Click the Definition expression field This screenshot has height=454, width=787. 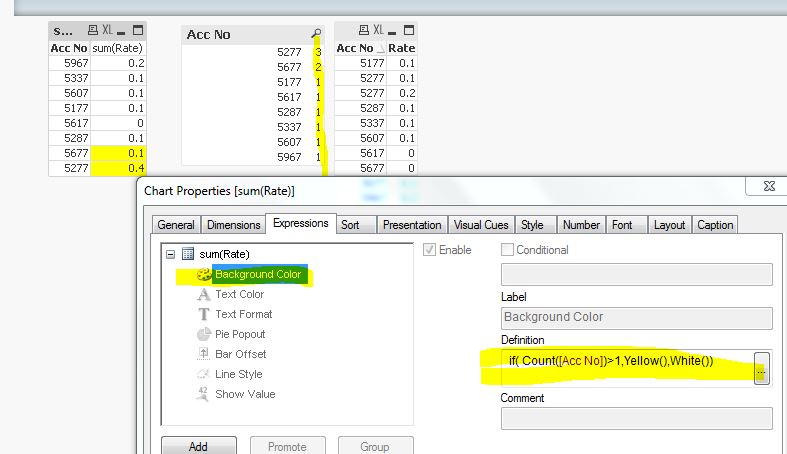(x=627, y=368)
